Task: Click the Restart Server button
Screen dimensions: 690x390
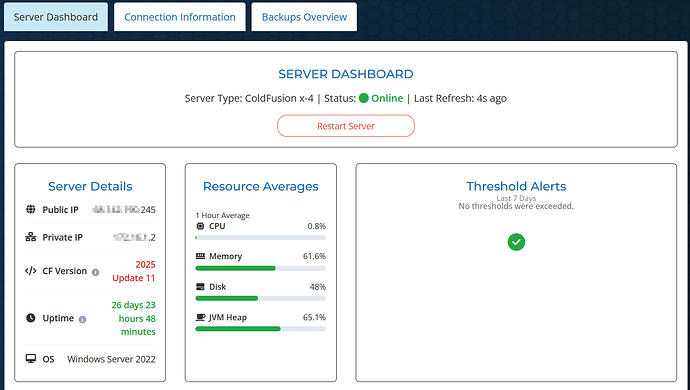Action: coord(346,126)
